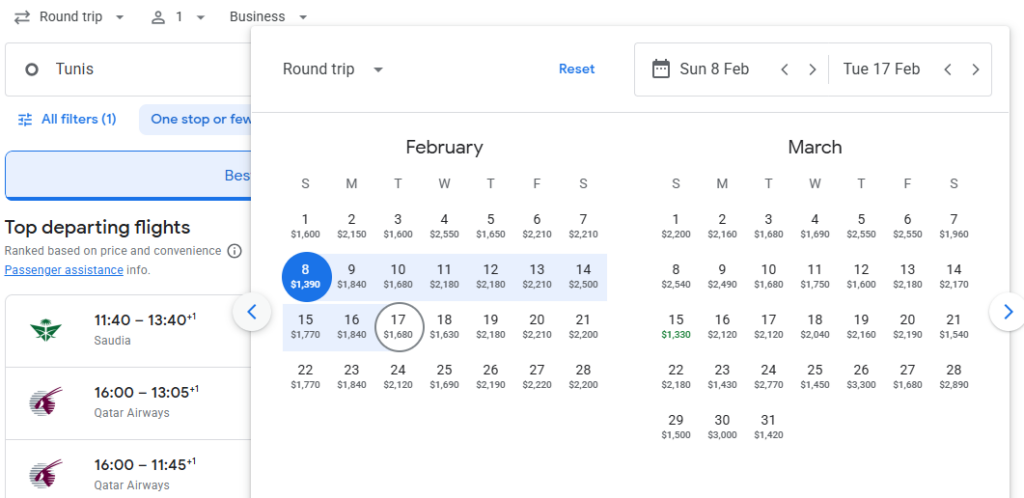Select February 15 priced $1,770
Viewport: 1024px width, 498px height.
click(305, 326)
